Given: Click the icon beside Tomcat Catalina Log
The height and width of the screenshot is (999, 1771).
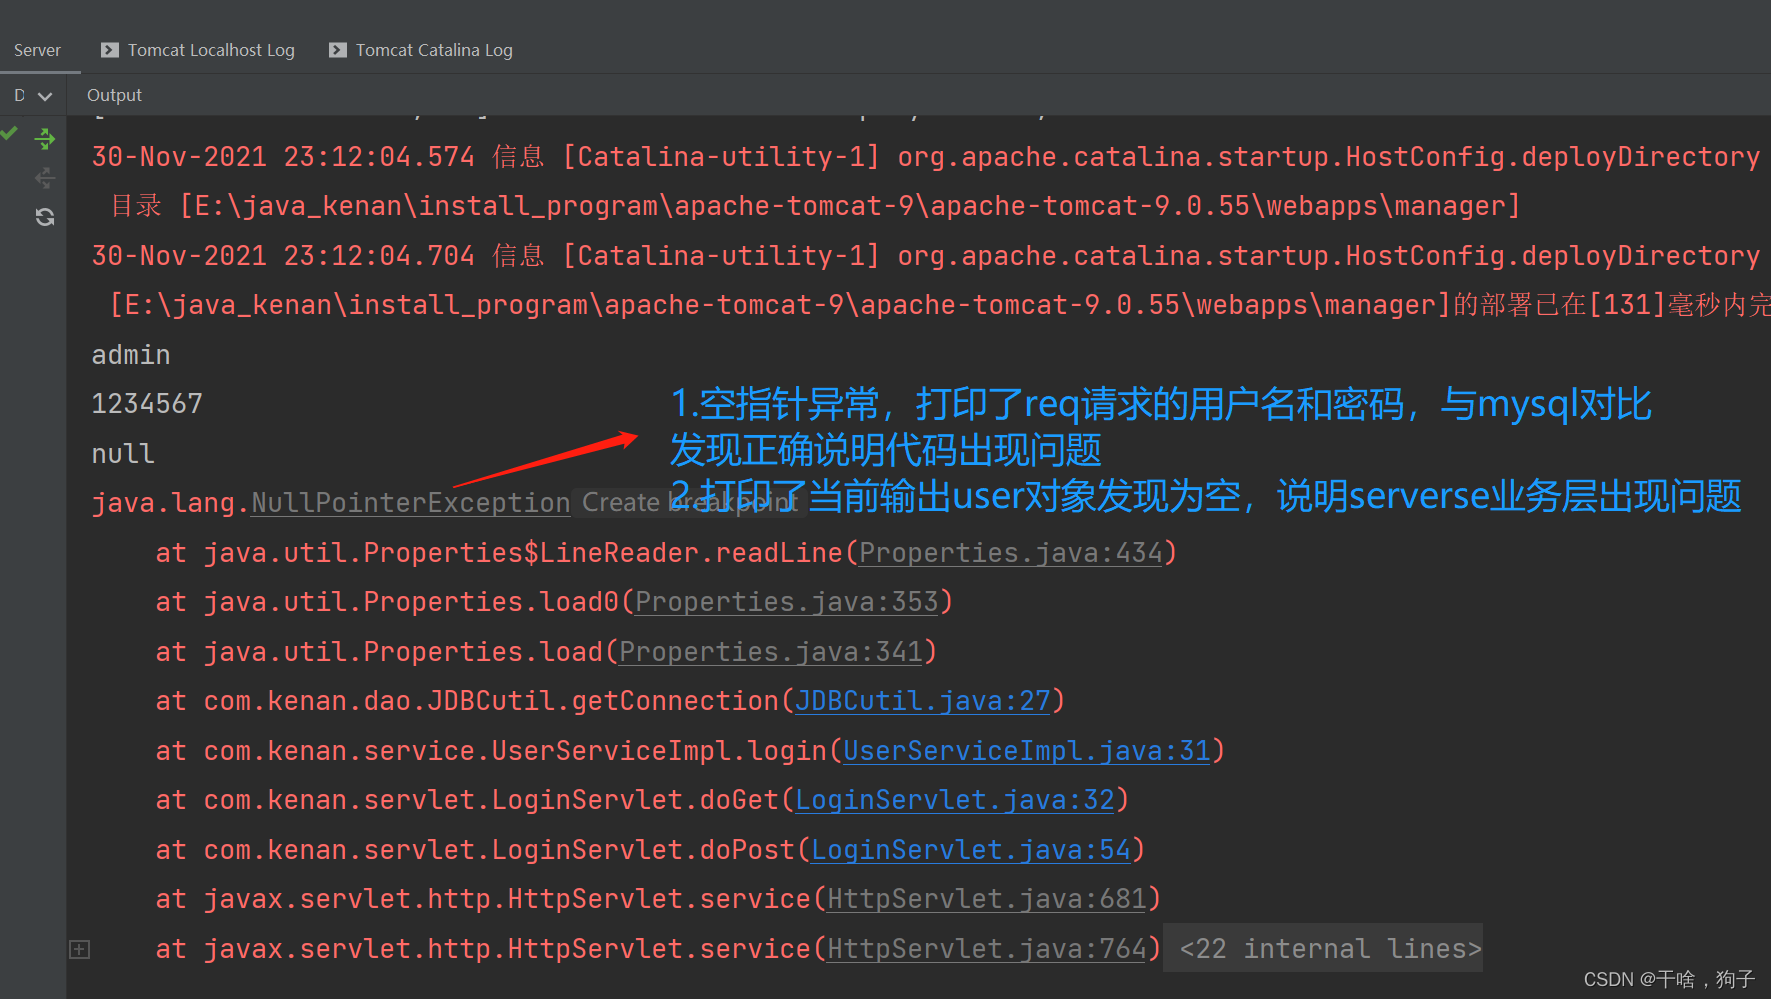Looking at the screenshot, I should pyautogui.click(x=338, y=50).
